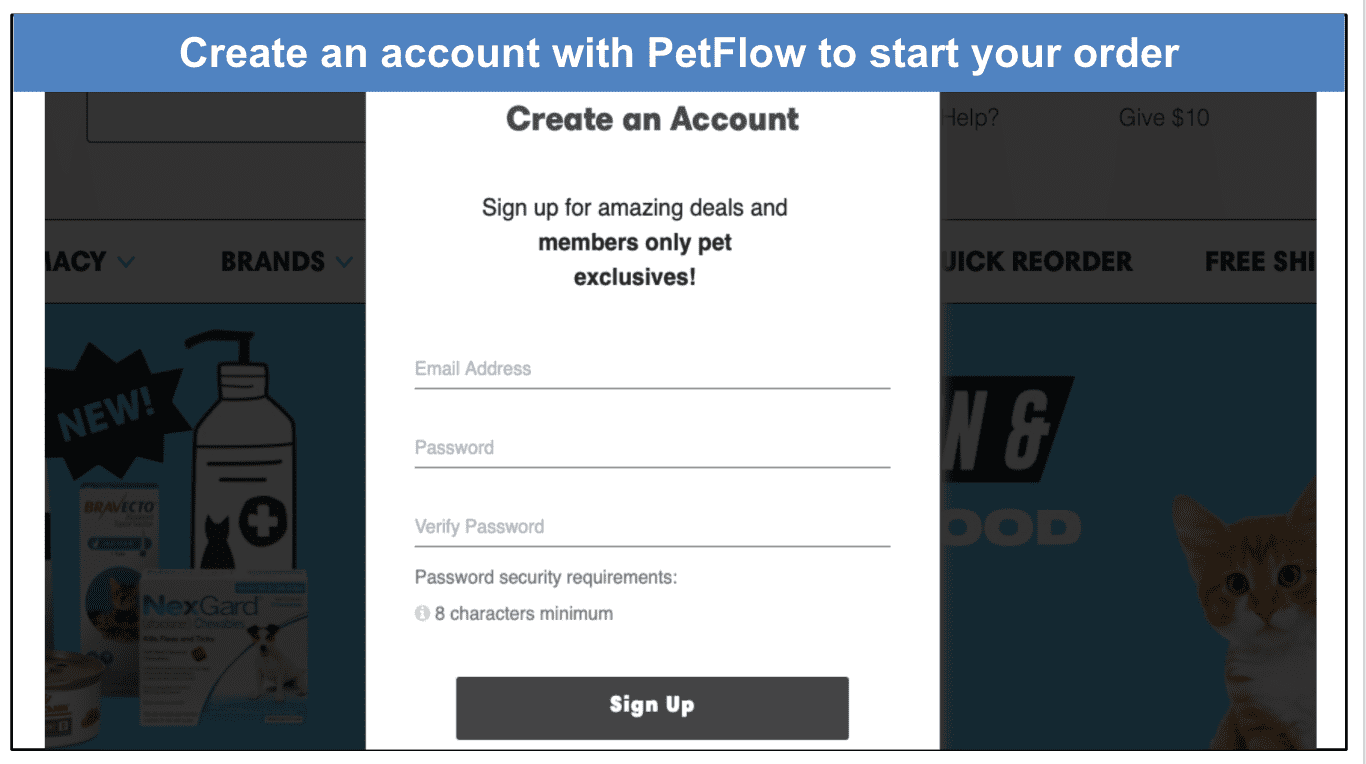Click the chevron next to BRANDS

[344, 262]
